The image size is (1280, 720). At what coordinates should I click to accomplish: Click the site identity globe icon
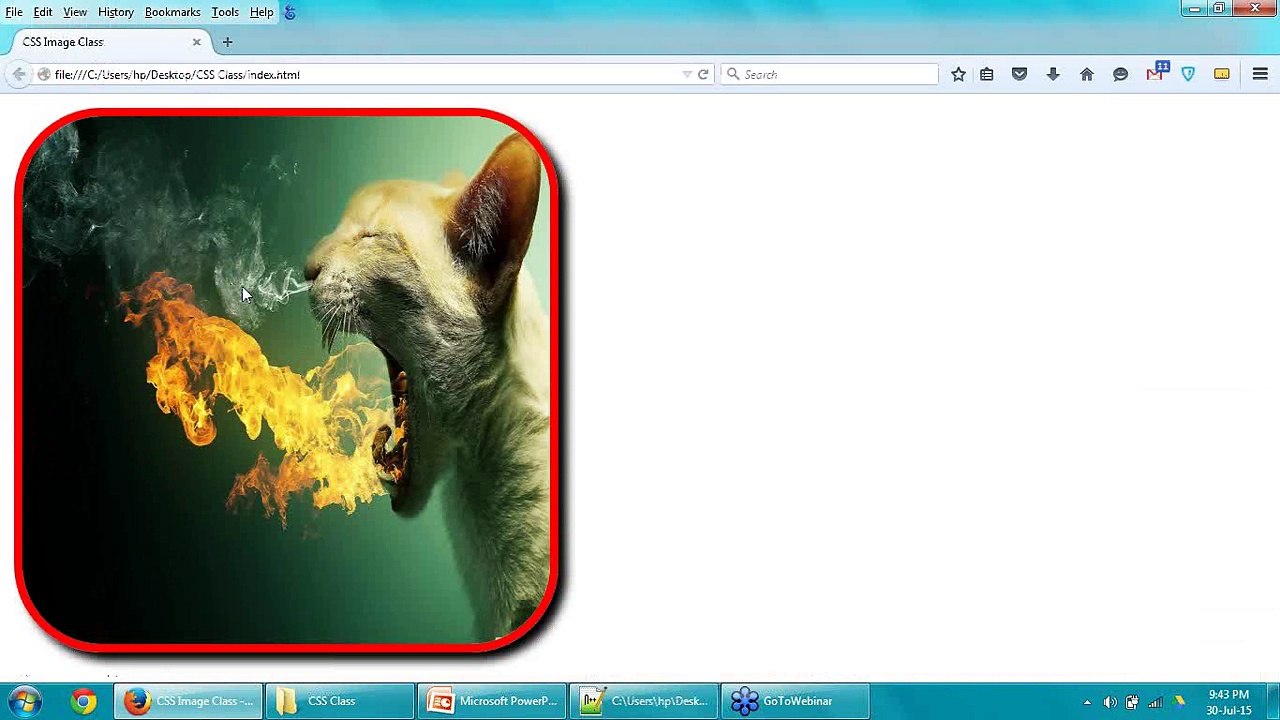[x=44, y=74]
